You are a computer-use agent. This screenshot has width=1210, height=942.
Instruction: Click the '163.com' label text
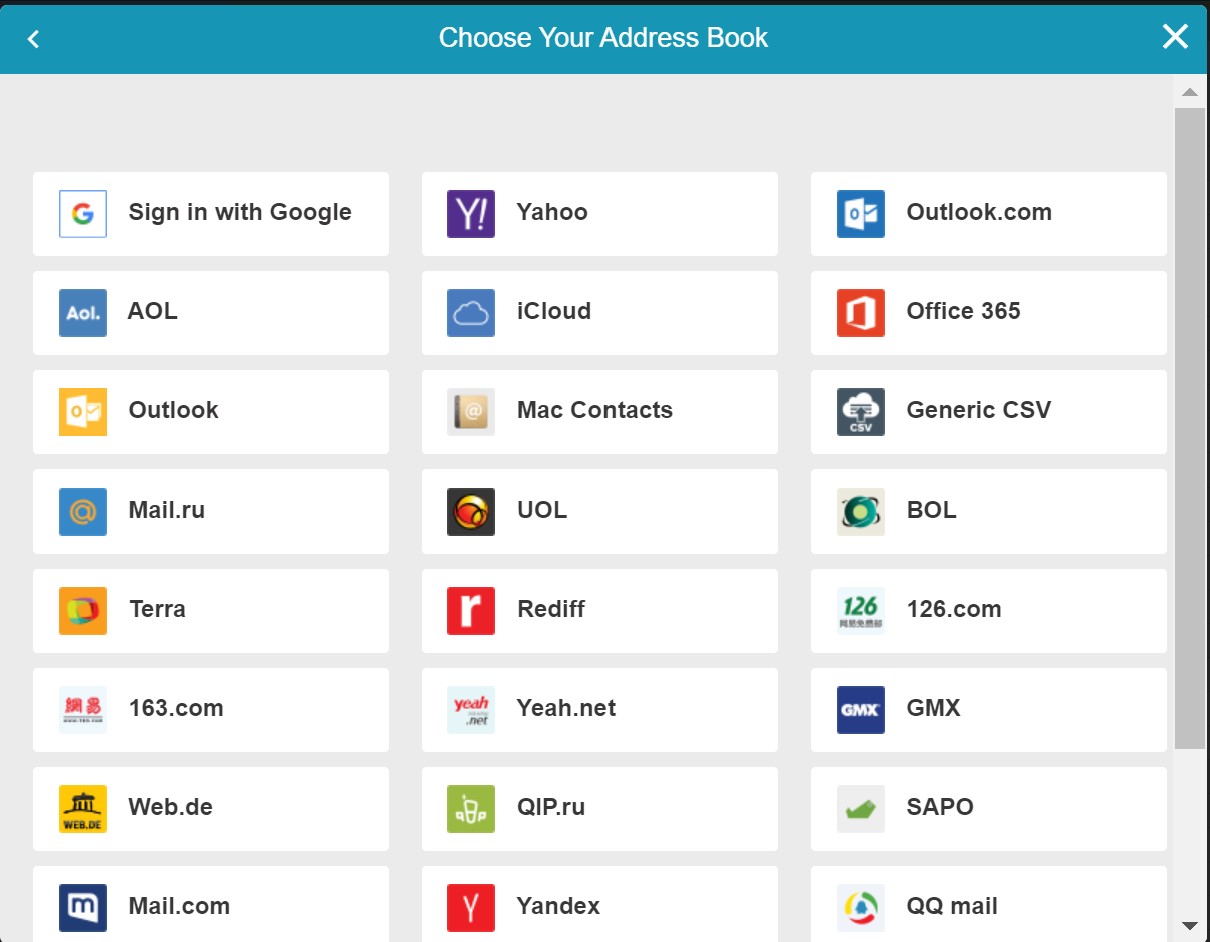(x=176, y=708)
